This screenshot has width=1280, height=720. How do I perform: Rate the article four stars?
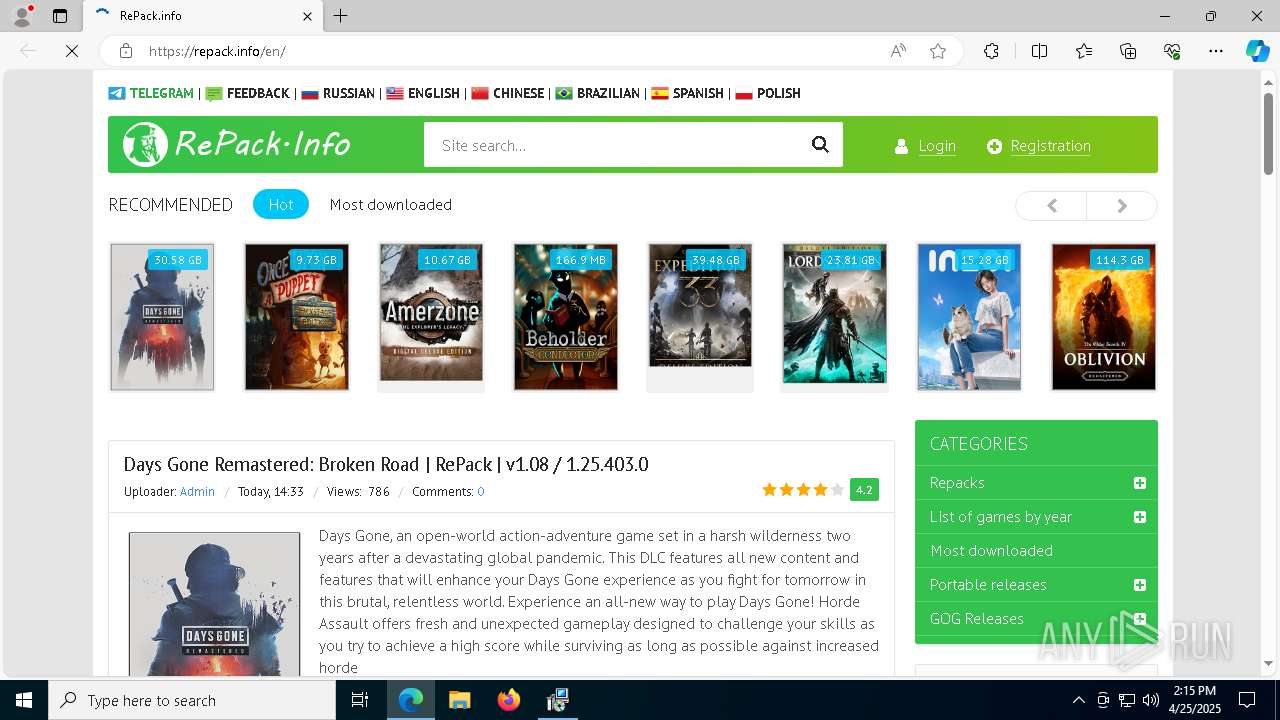tap(820, 490)
